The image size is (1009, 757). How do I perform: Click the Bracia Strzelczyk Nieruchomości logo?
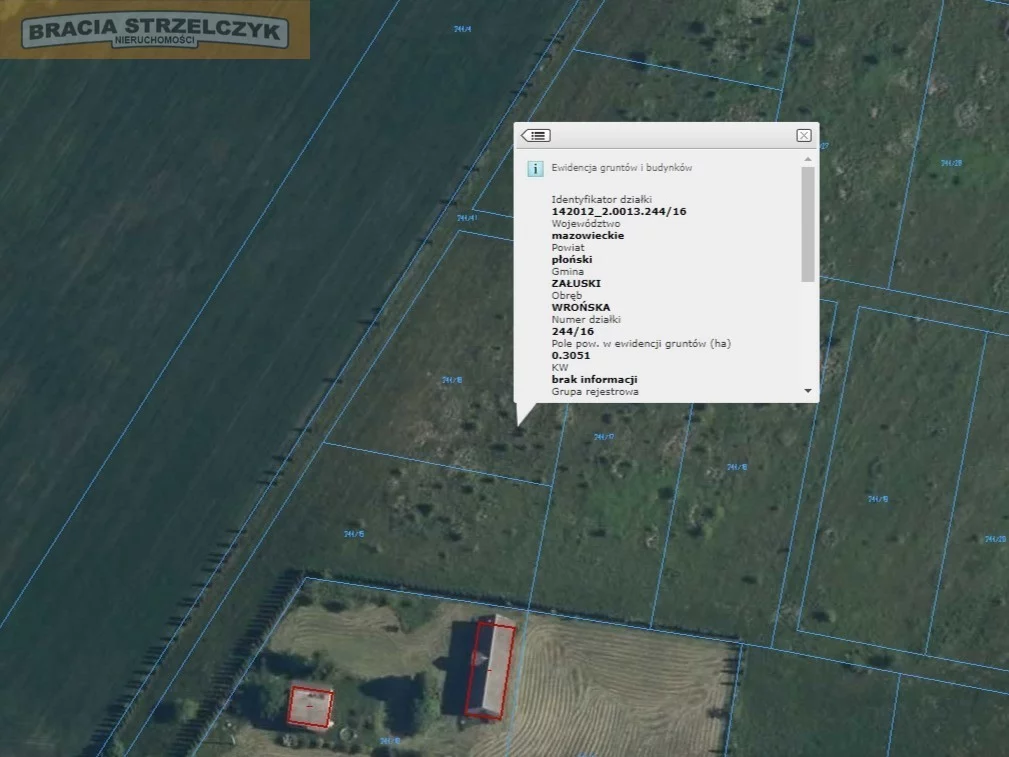coord(155,30)
